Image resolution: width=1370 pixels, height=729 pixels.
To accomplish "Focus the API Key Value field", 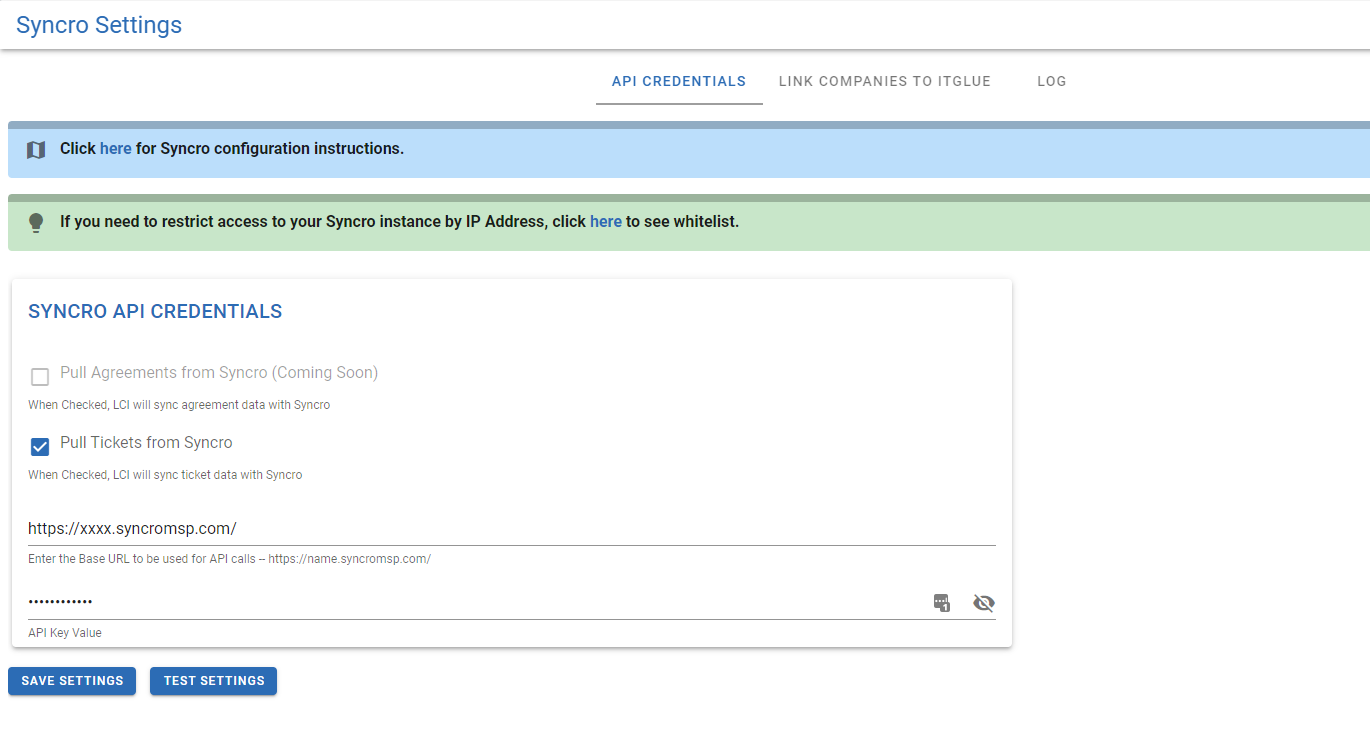I will click(470, 602).
